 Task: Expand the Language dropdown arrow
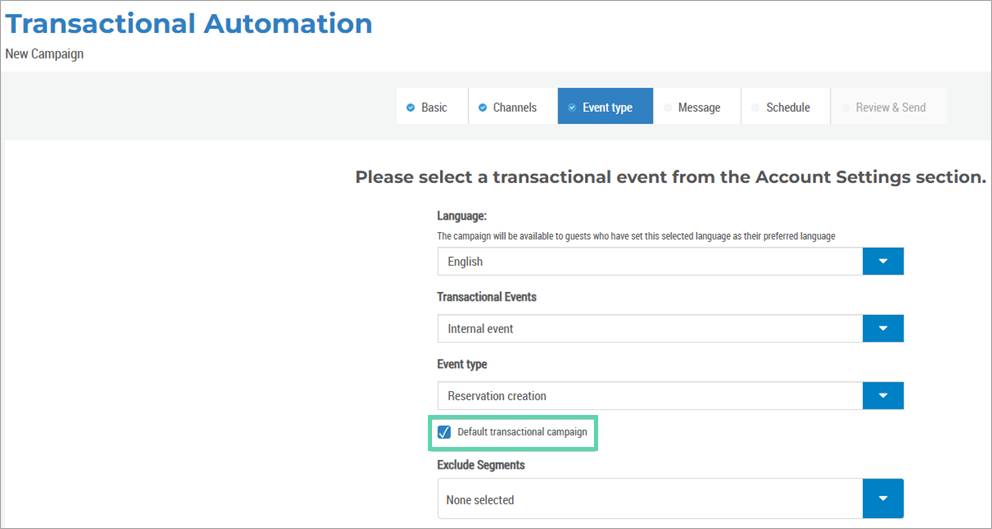click(883, 261)
